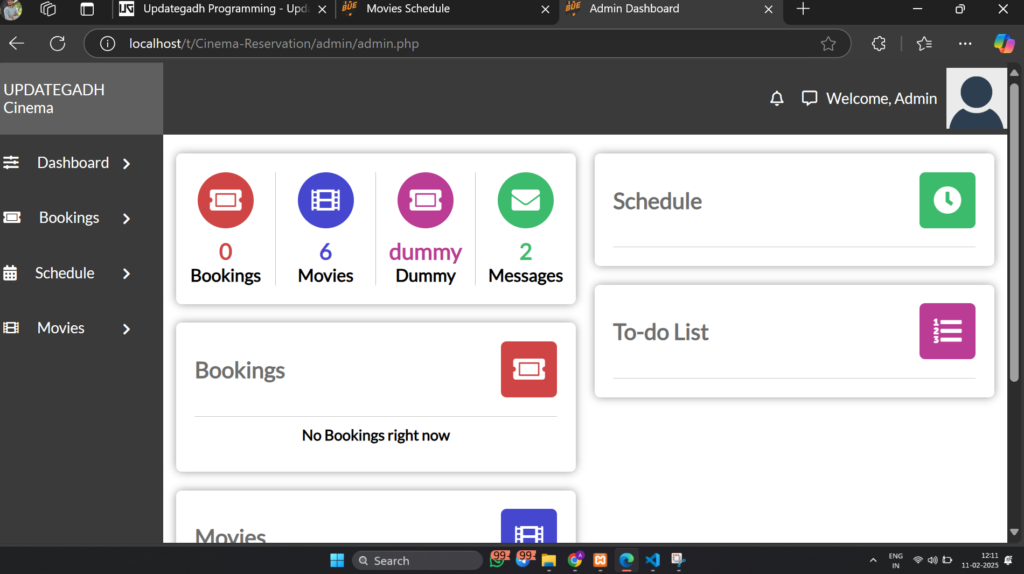Show hidden system tray icons
The image size is (1024, 574).
[x=873, y=560]
